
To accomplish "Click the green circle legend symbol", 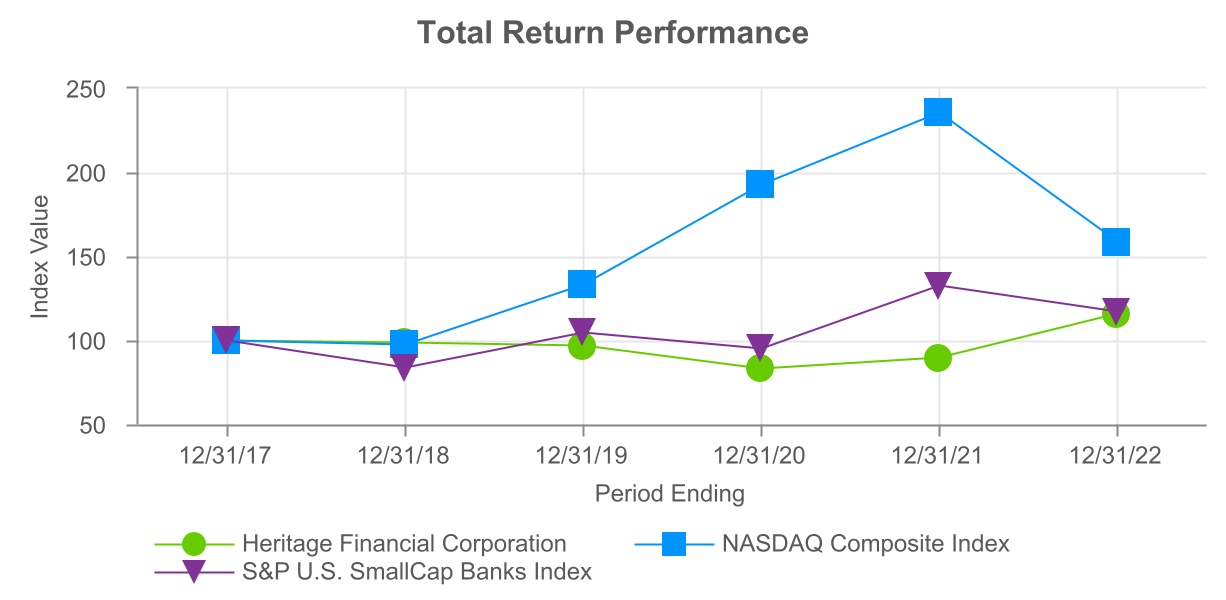I will coord(195,544).
